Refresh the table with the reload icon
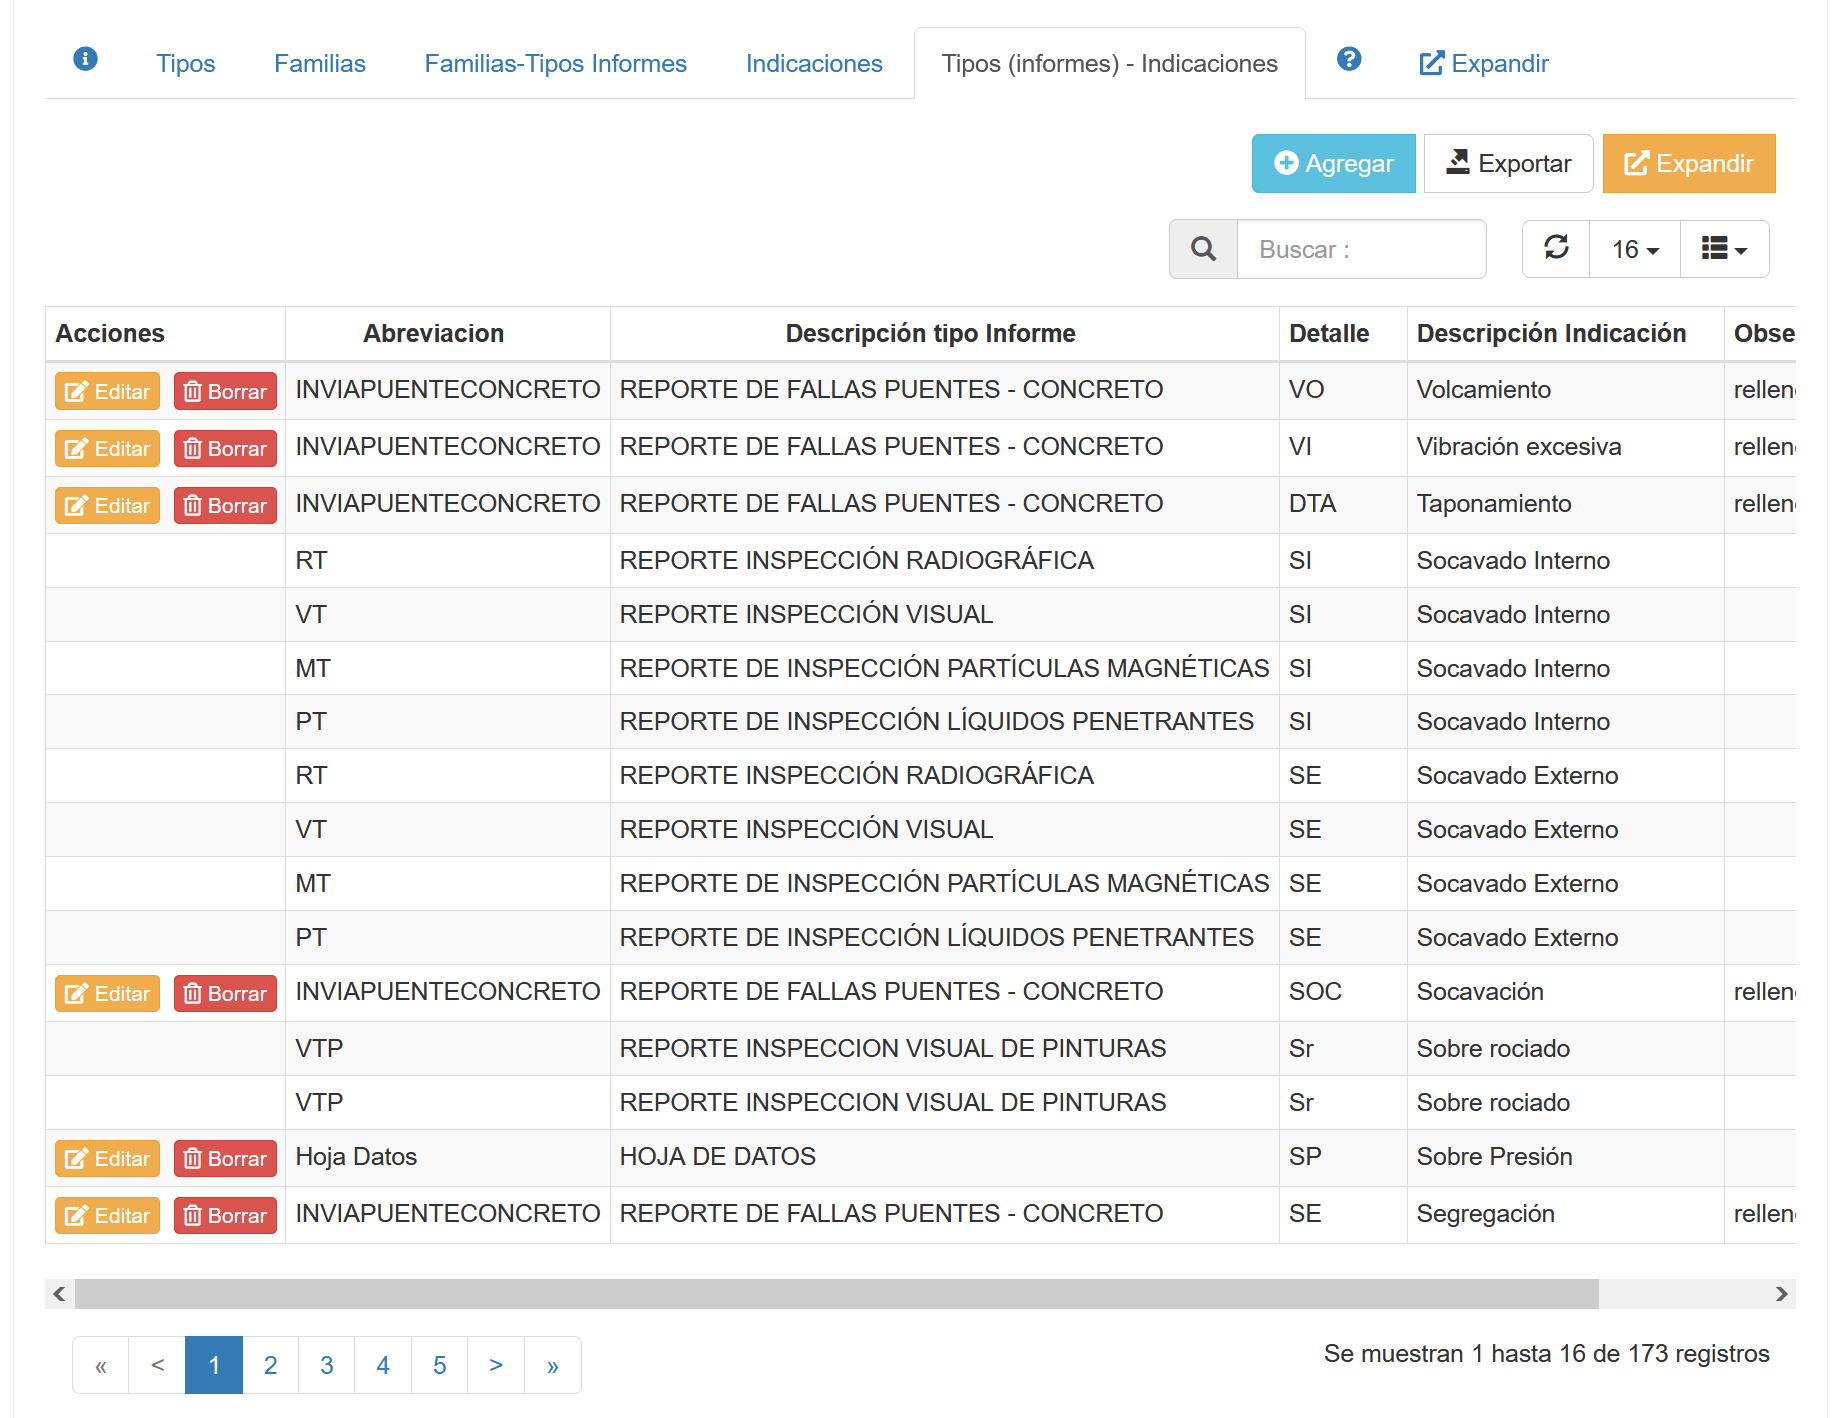The height and width of the screenshot is (1418, 1837). point(1556,248)
